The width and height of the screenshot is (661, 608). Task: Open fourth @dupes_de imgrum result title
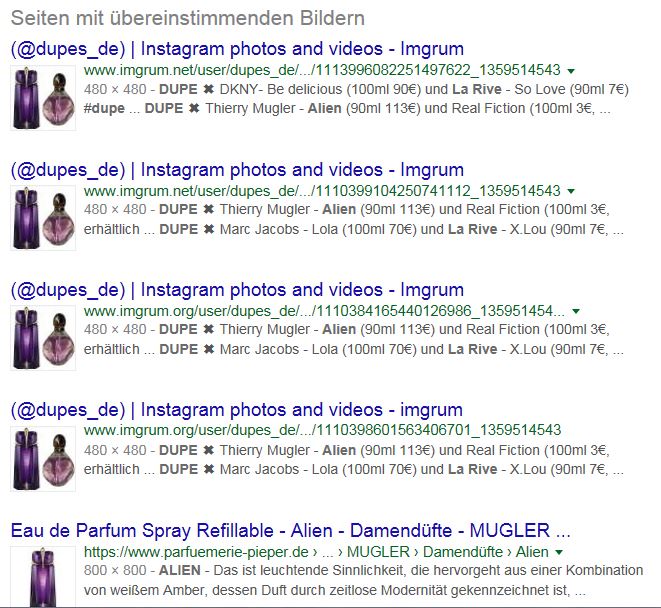(x=237, y=410)
